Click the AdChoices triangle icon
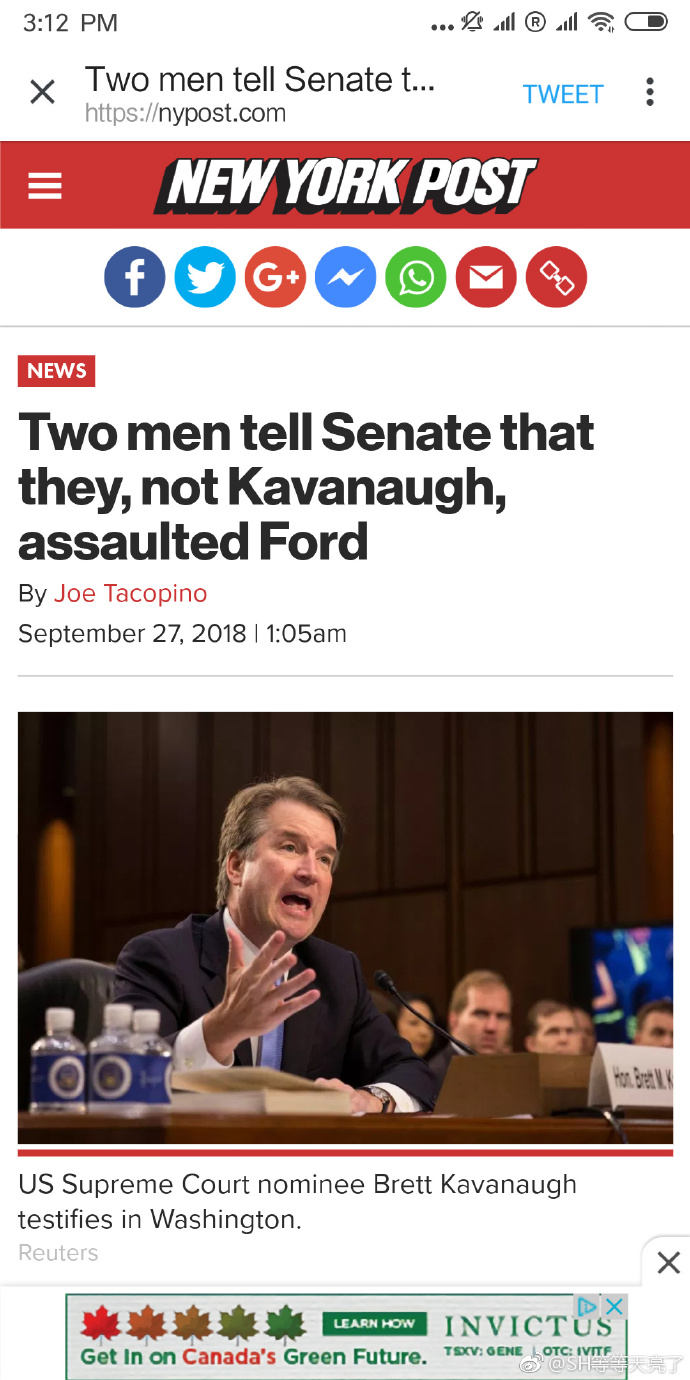Viewport: 690px width, 1380px height. pyautogui.click(x=588, y=1306)
